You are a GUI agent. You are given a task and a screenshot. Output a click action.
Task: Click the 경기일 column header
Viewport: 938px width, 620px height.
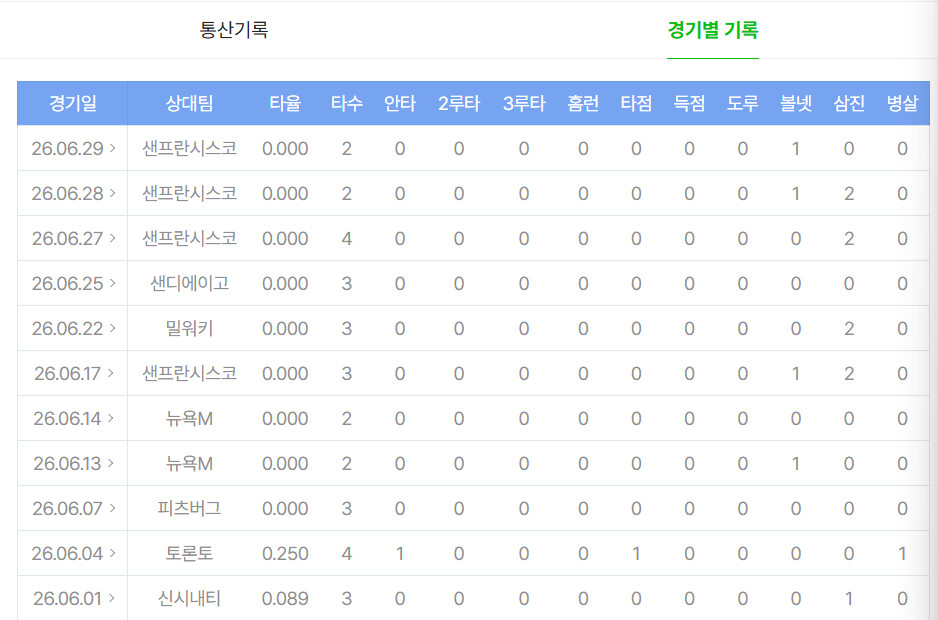[x=72, y=104]
